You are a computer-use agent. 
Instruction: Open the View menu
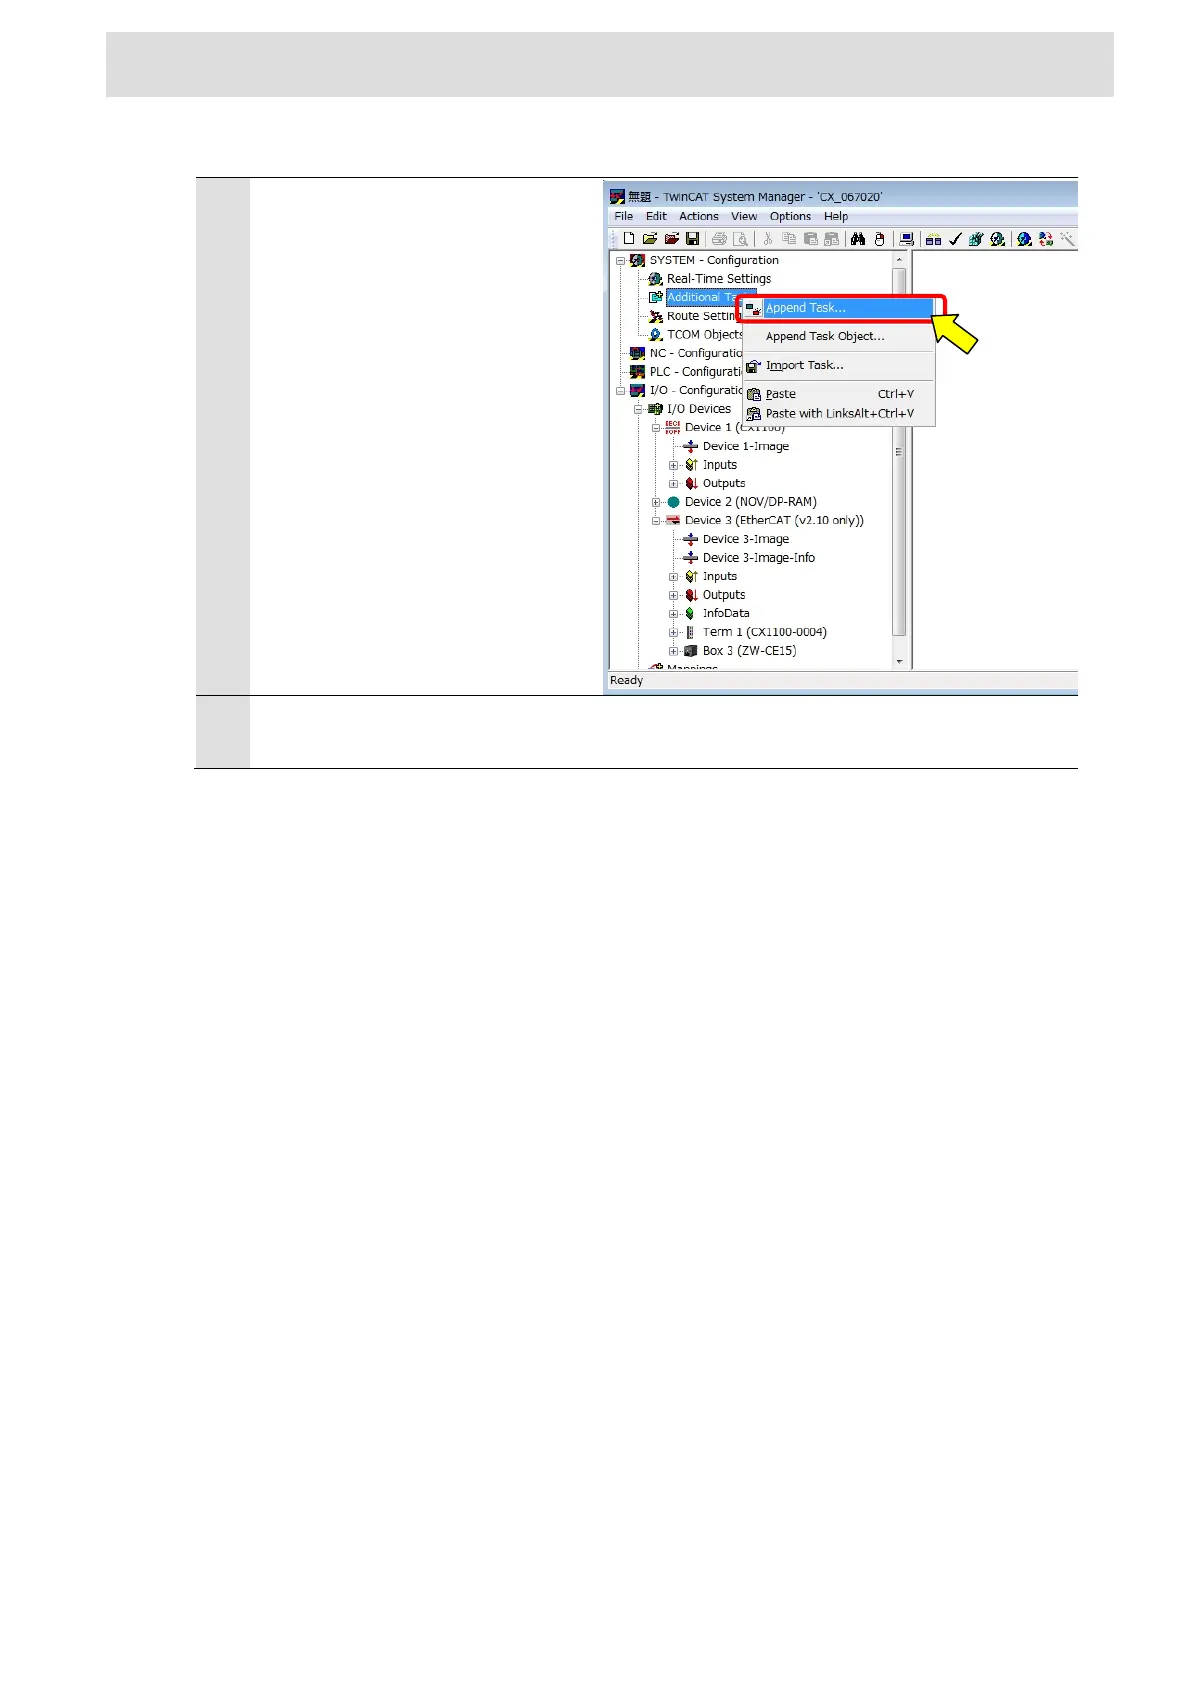click(744, 216)
